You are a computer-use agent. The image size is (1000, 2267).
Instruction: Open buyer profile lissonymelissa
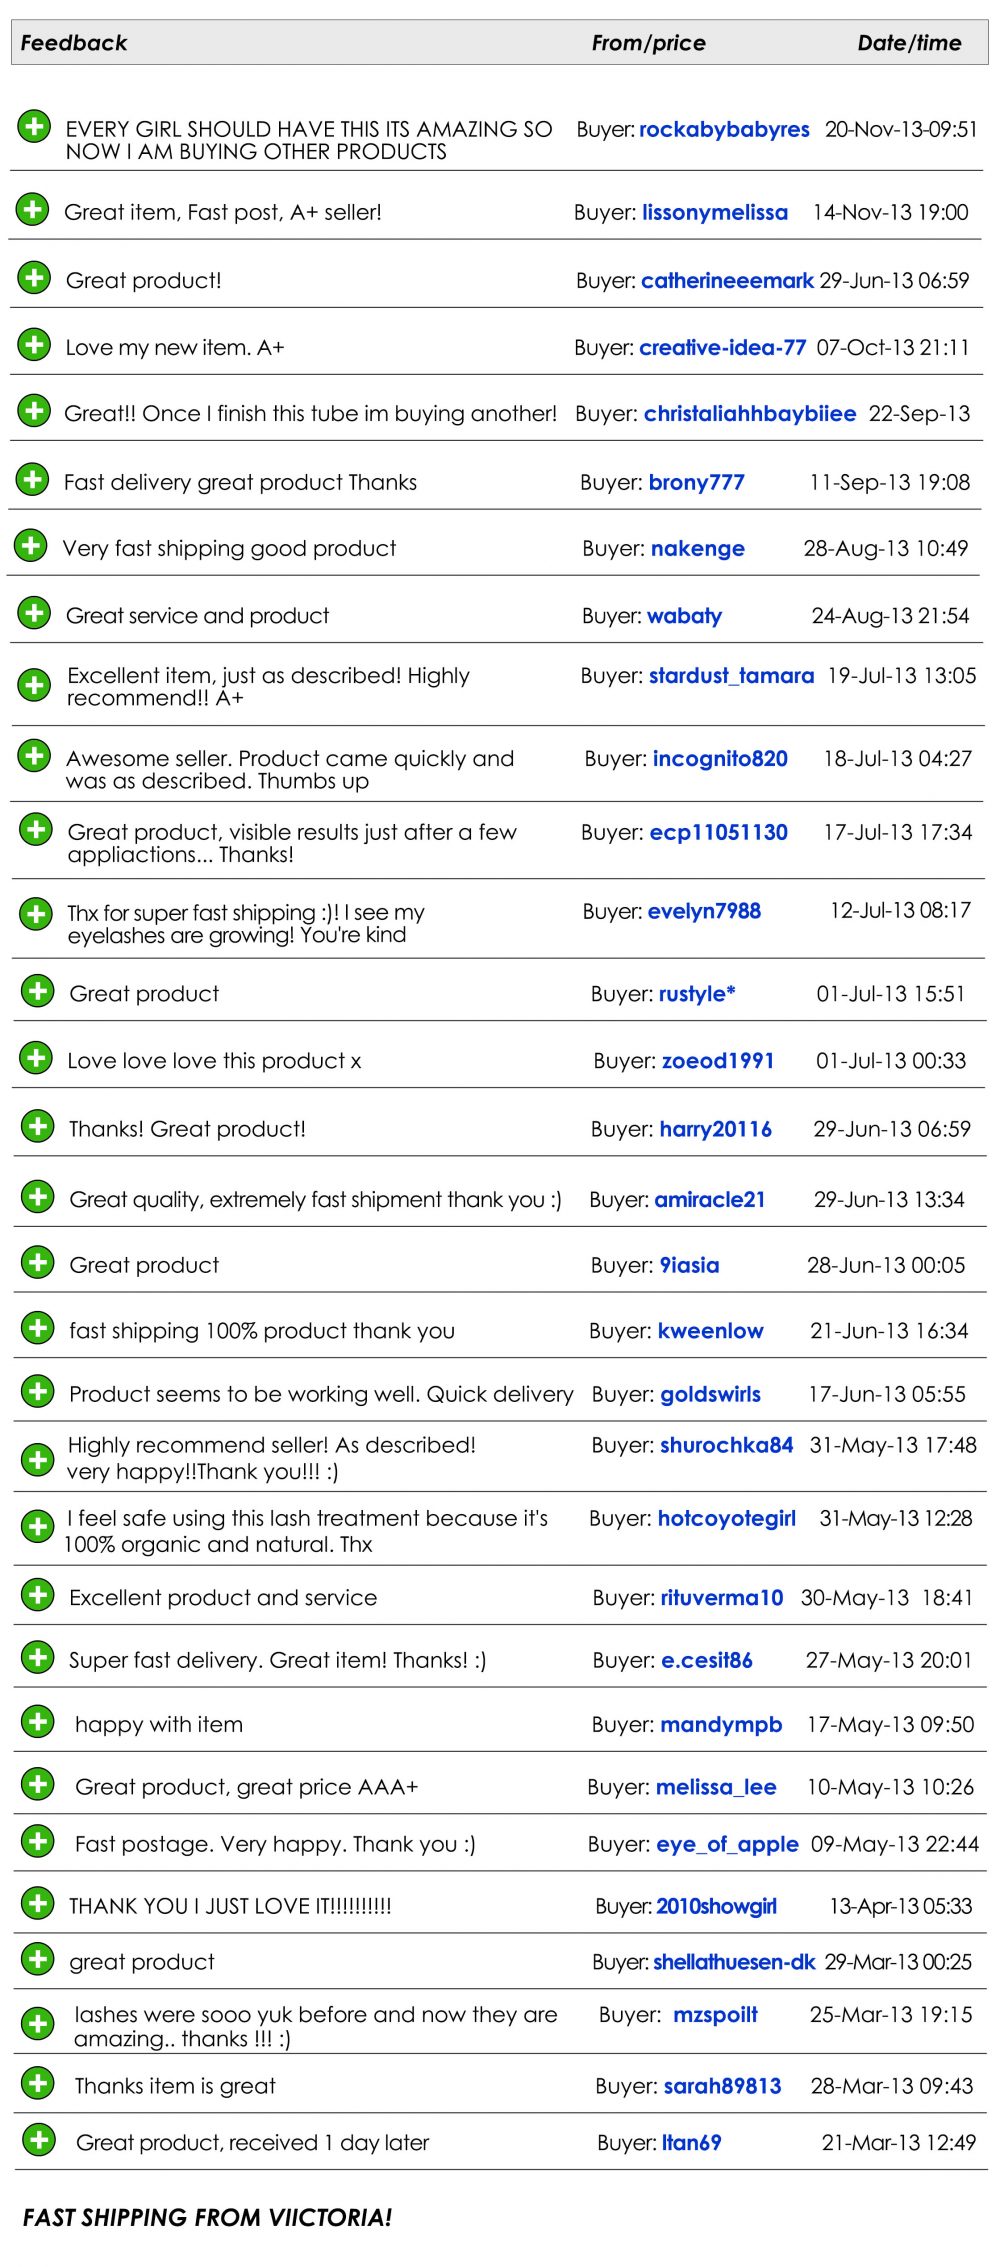[x=714, y=212]
